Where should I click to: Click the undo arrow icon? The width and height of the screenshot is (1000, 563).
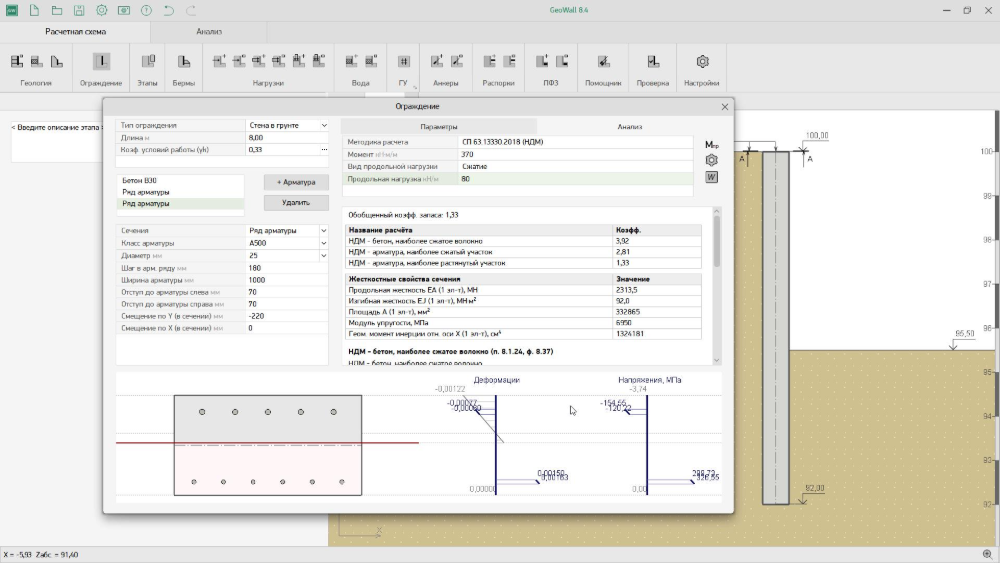pyautogui.click(x=168, y=10)
